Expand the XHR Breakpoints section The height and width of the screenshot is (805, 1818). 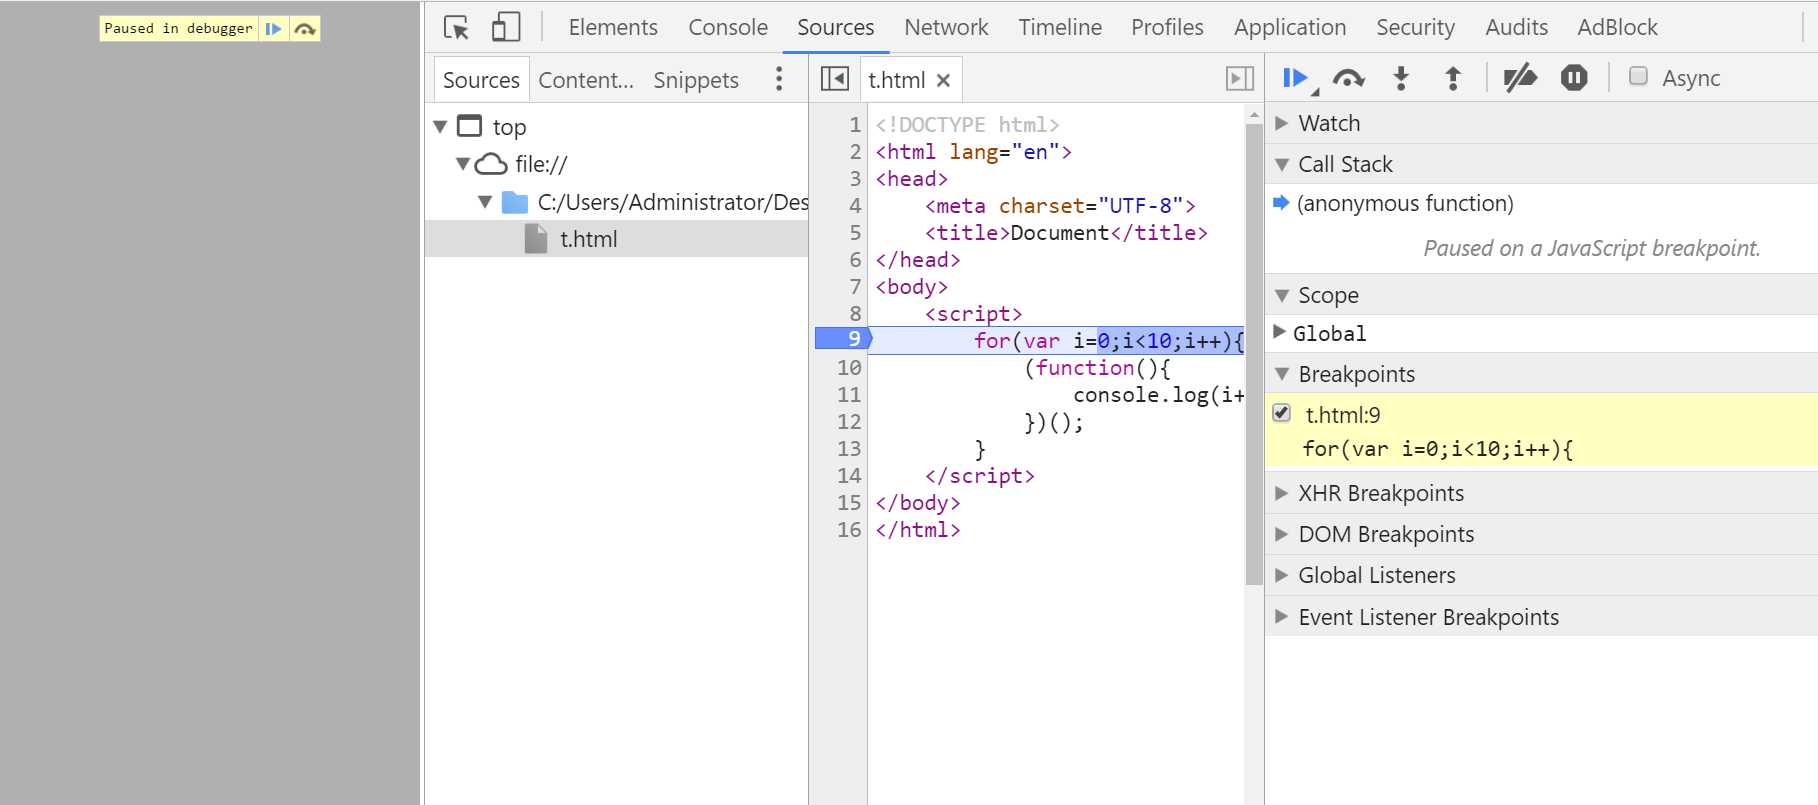tap(1281, 493)
